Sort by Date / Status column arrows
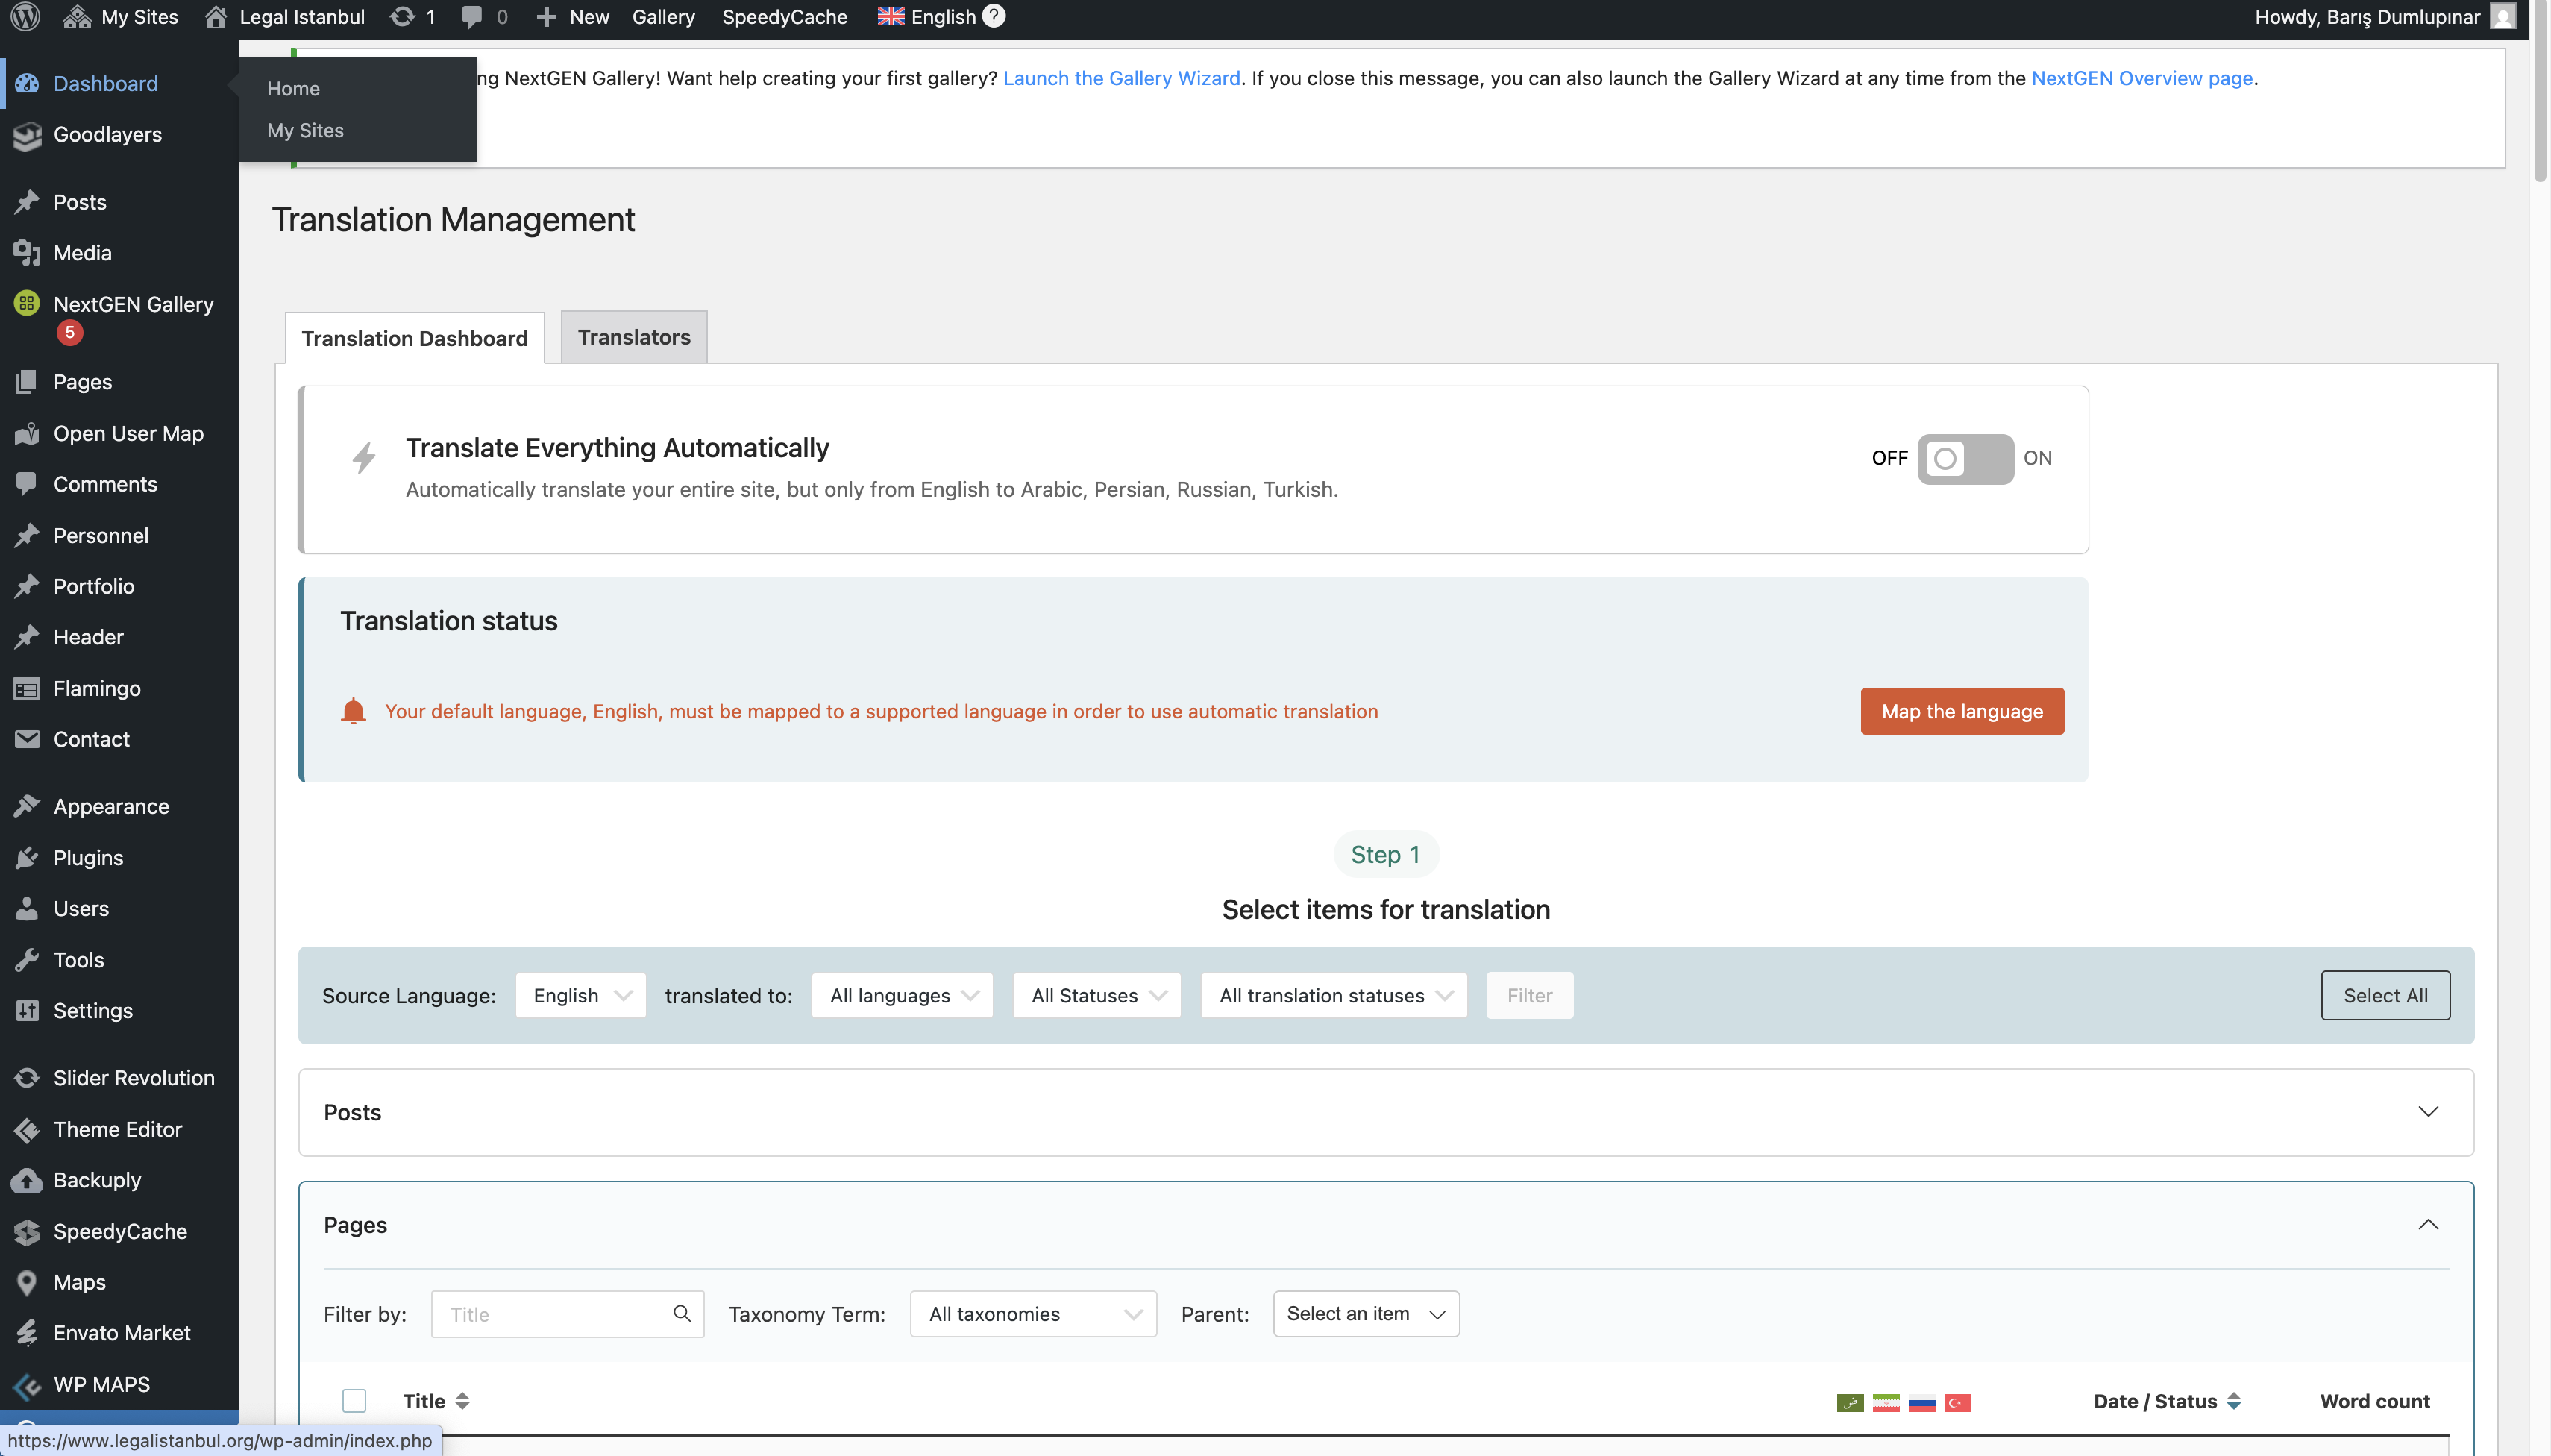 pyautogui.click(x=2234, y=1401)
